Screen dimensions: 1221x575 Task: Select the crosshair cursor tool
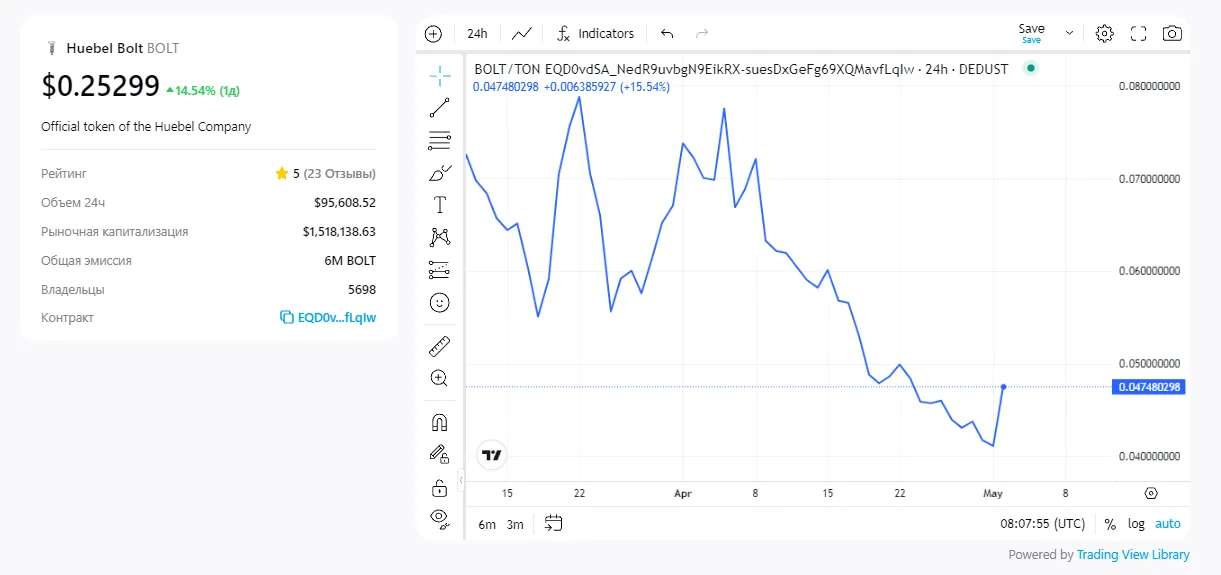439,76
